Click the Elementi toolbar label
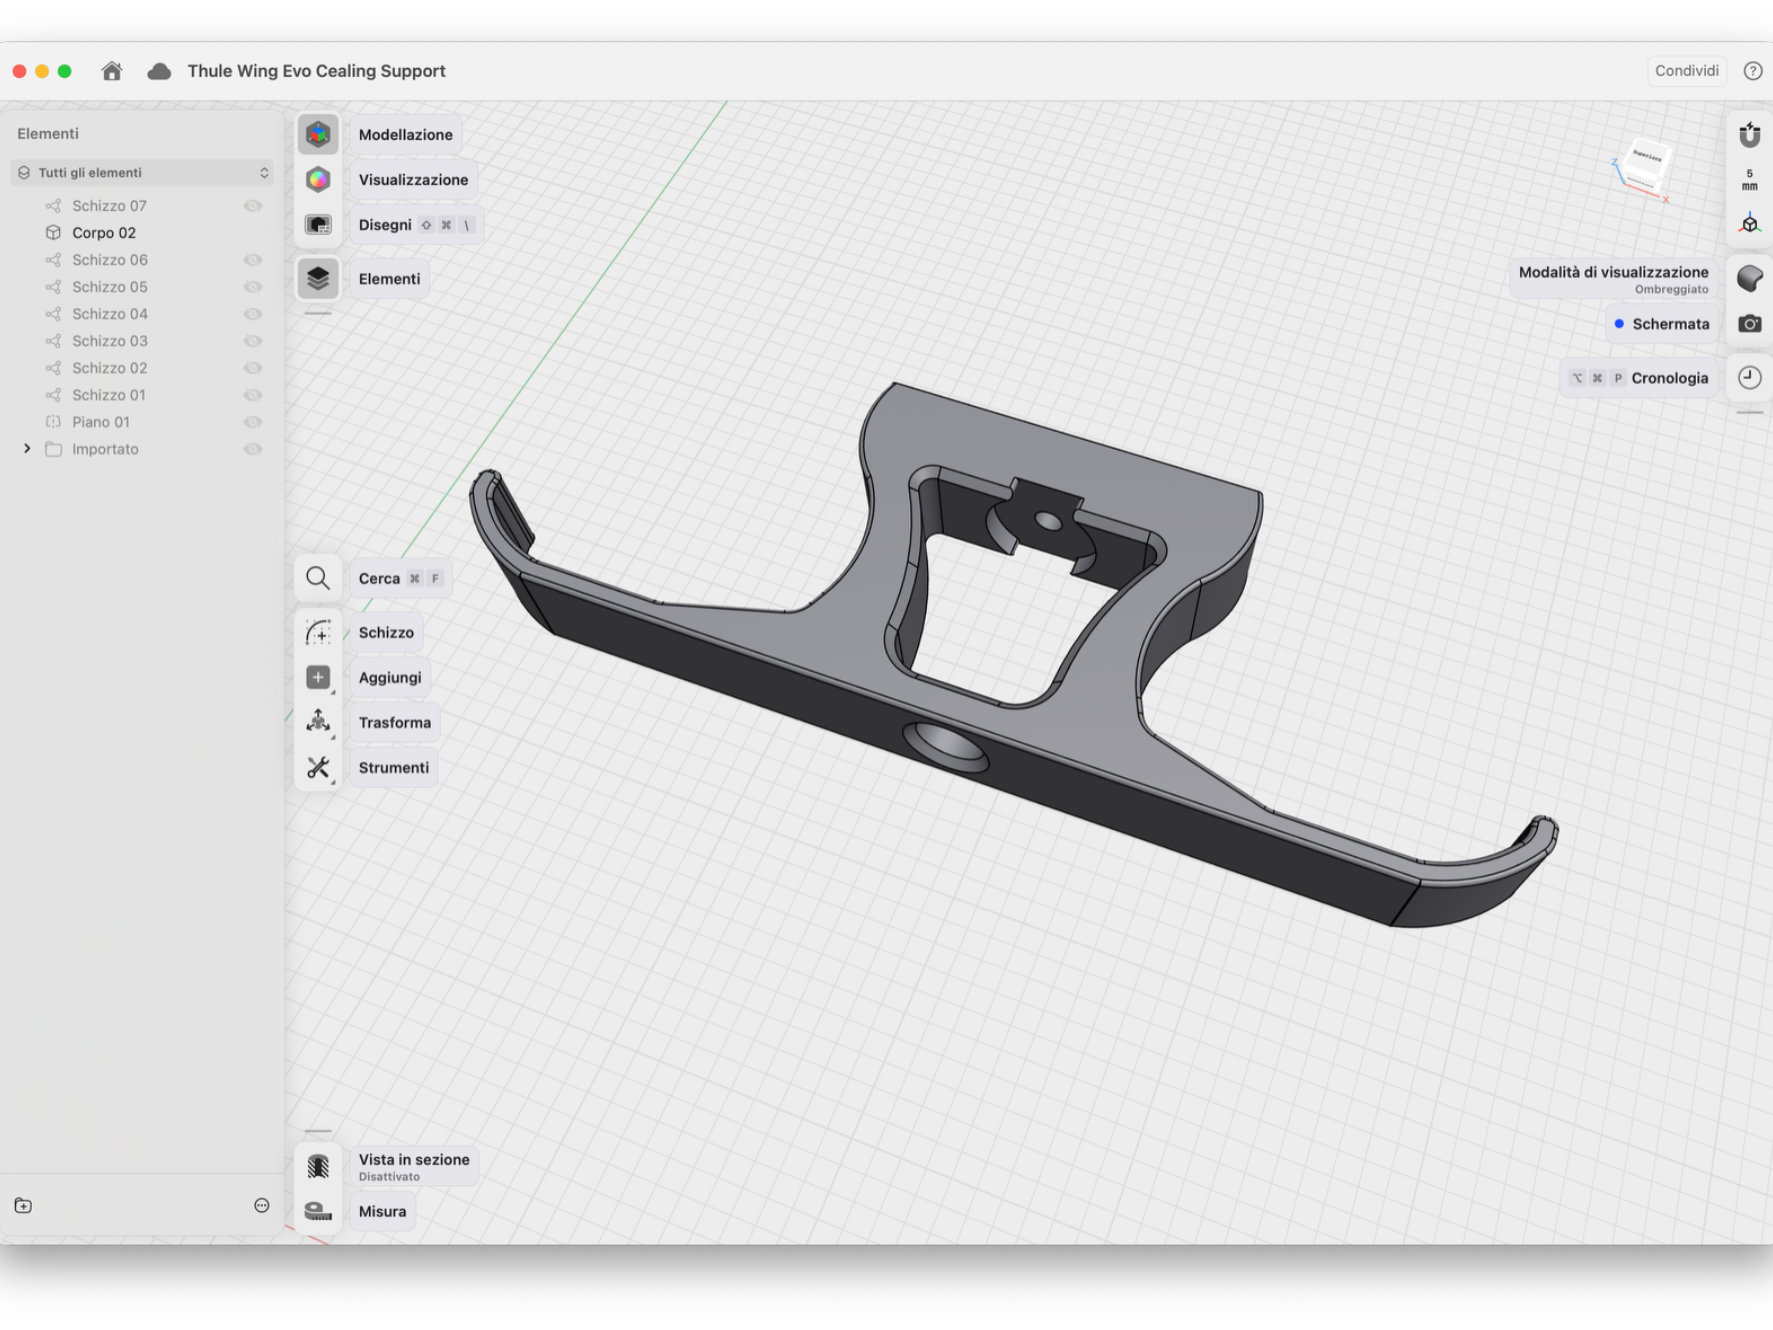Screen dimensions: 1773x1330 (389, 278)
